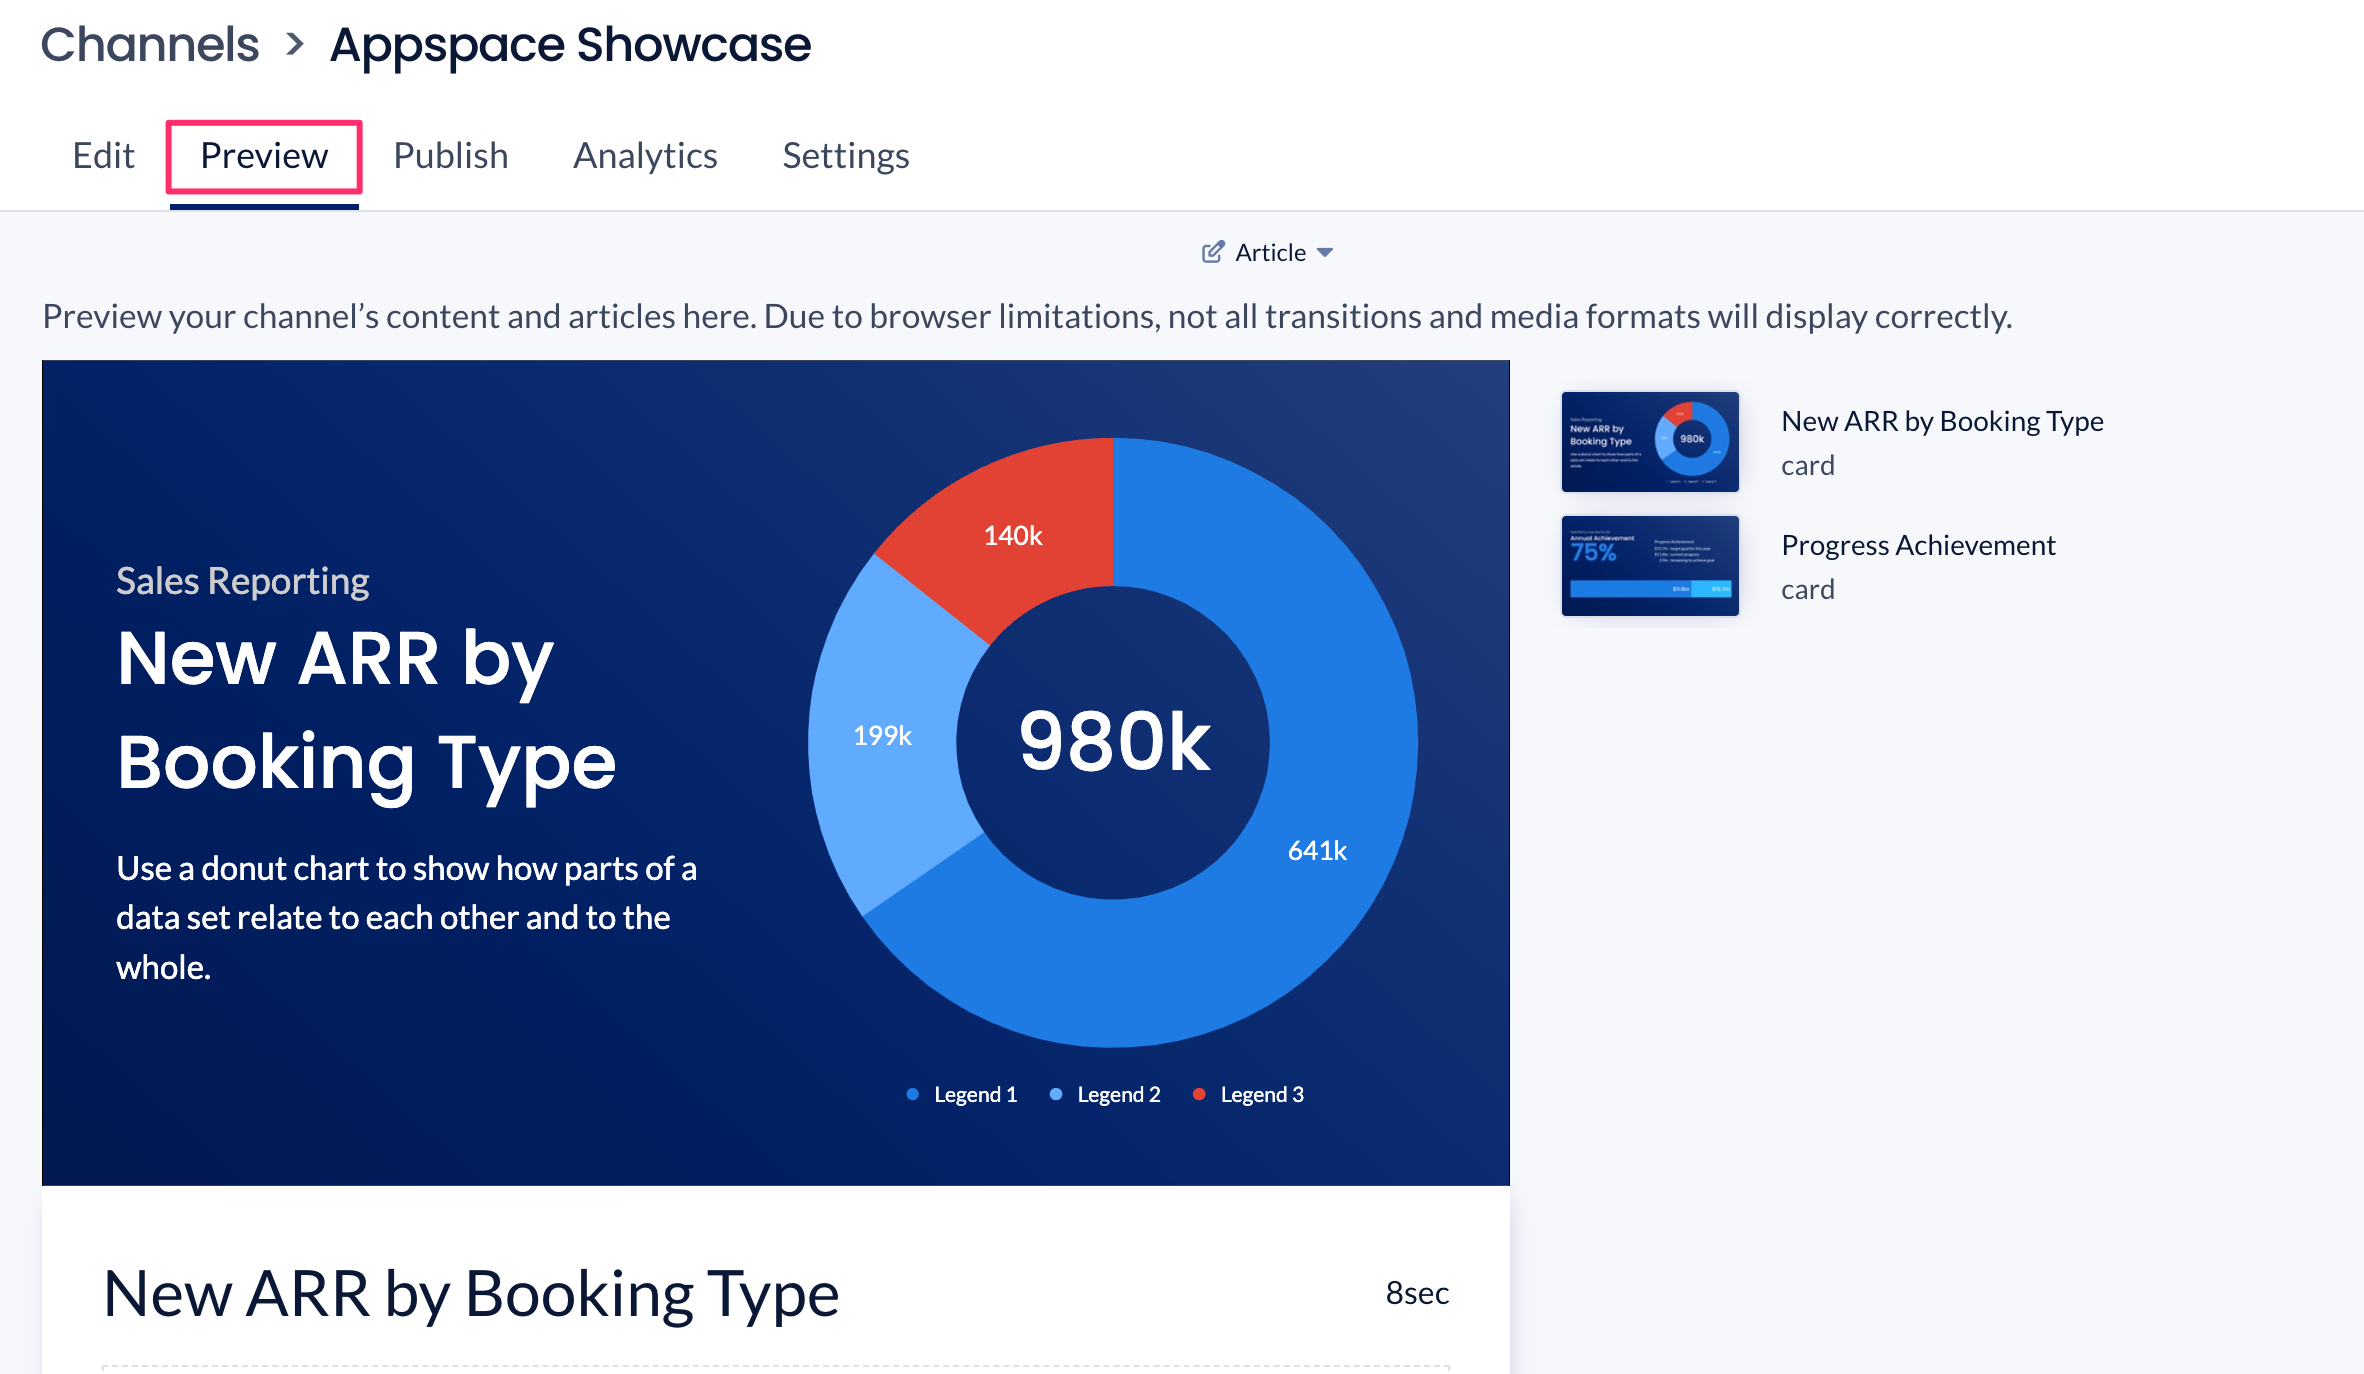Image resolution: width=2364 pixels, height=1374 pixels.
Task: Open the Edit tab
Action: coord(103,156)
